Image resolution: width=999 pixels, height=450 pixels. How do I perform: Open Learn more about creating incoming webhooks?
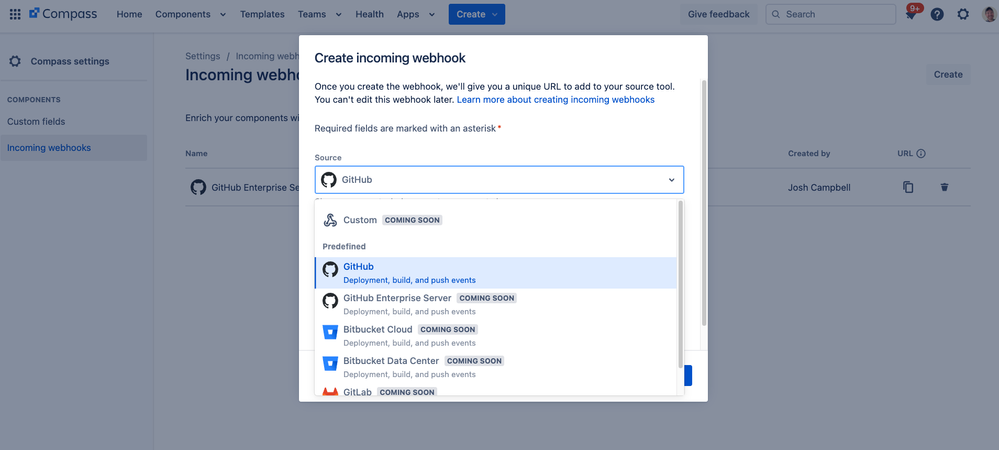(x=556, y=100)
